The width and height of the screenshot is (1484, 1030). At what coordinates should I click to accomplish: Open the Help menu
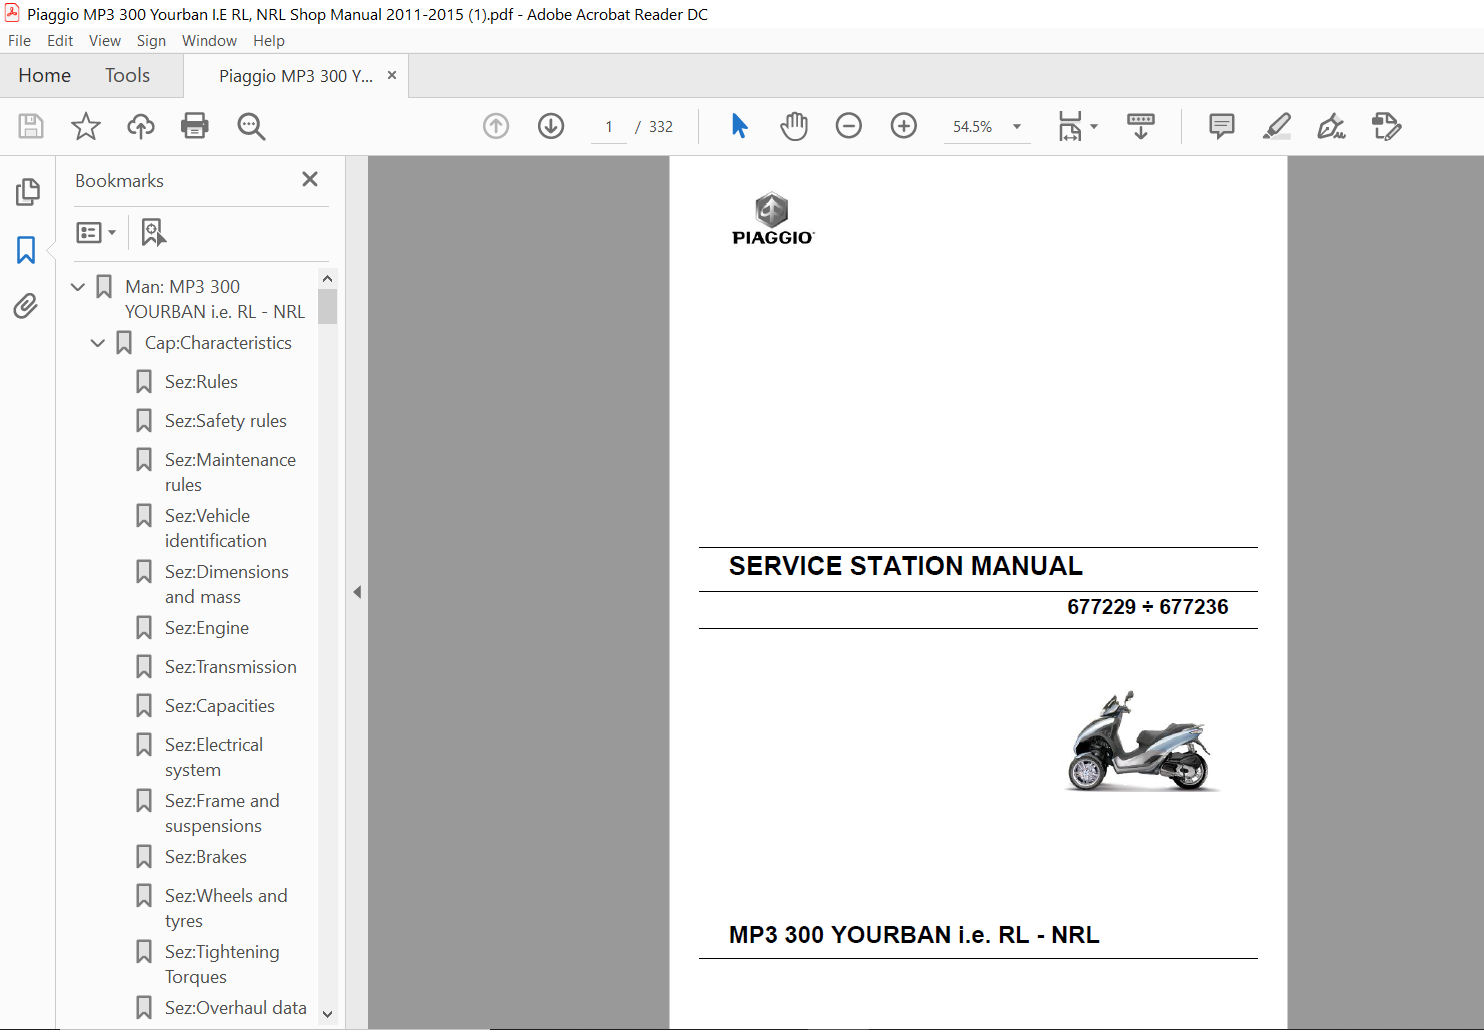click(269, 41)
